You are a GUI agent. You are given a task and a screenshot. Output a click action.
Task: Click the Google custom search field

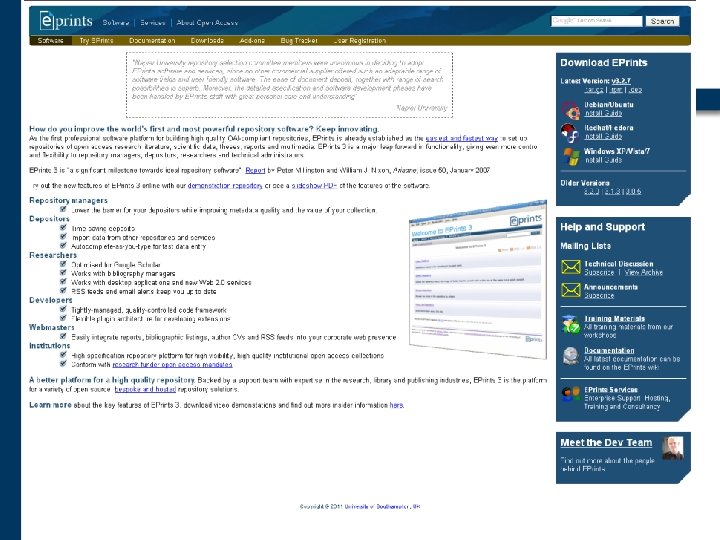[596, 21]
